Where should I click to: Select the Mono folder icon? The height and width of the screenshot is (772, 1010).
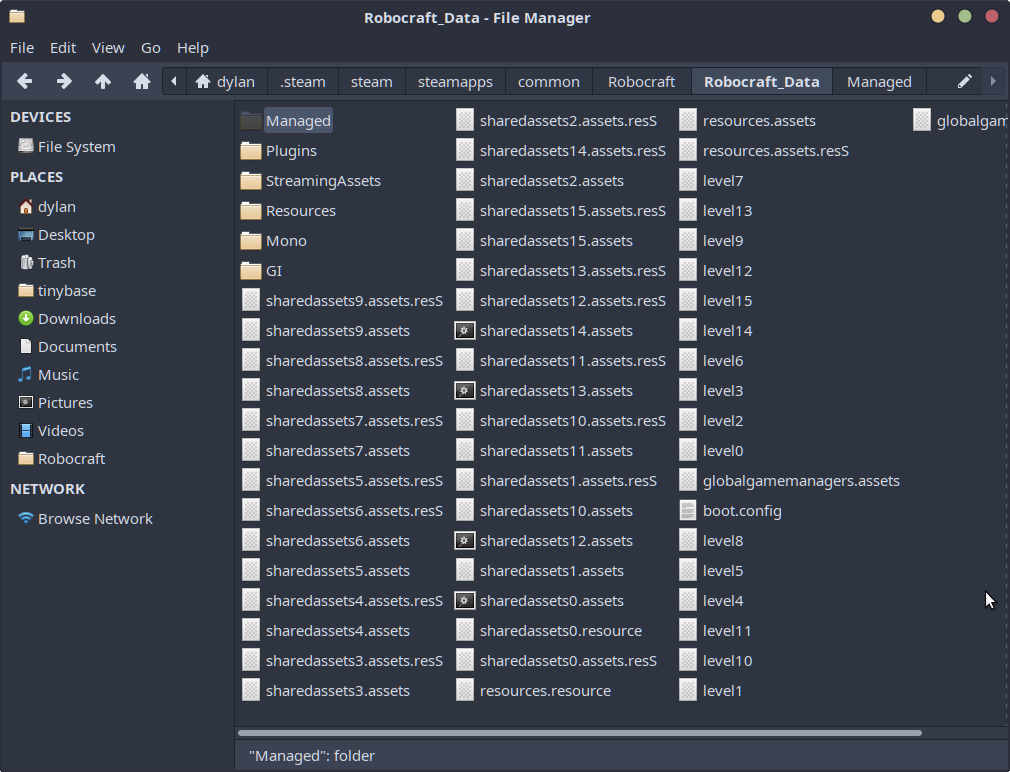click(x=251, y=241)
